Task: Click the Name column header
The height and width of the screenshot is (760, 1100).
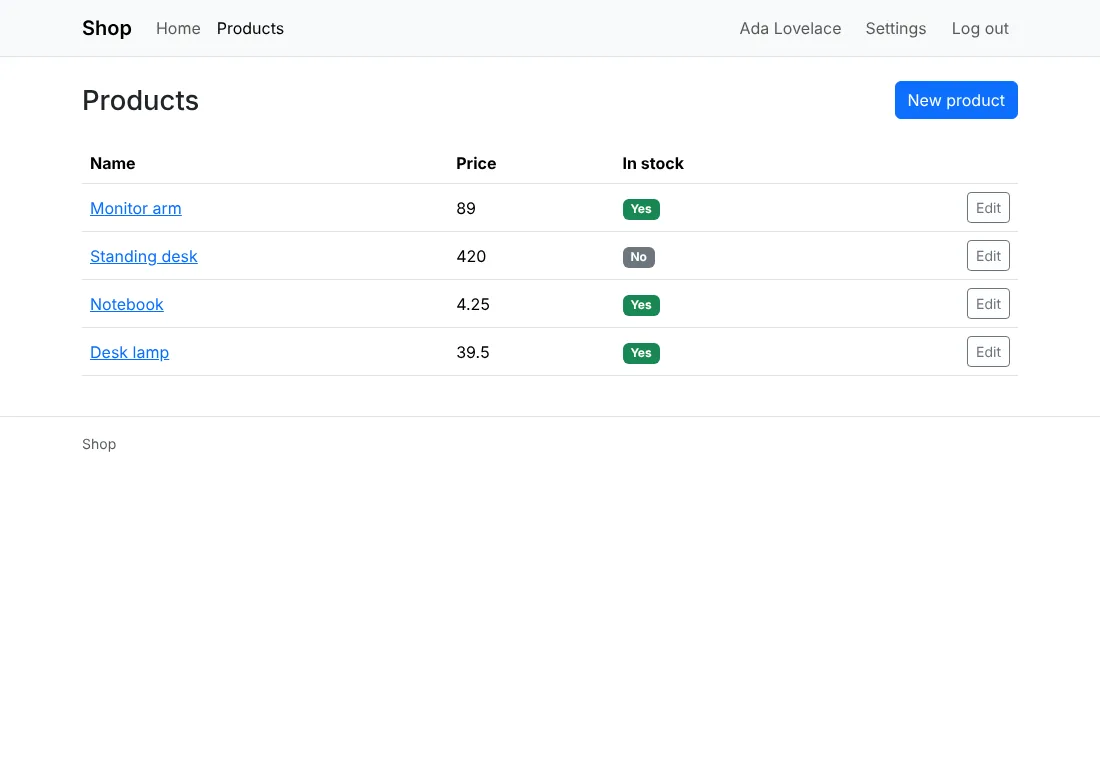Action: click(112, 164)
